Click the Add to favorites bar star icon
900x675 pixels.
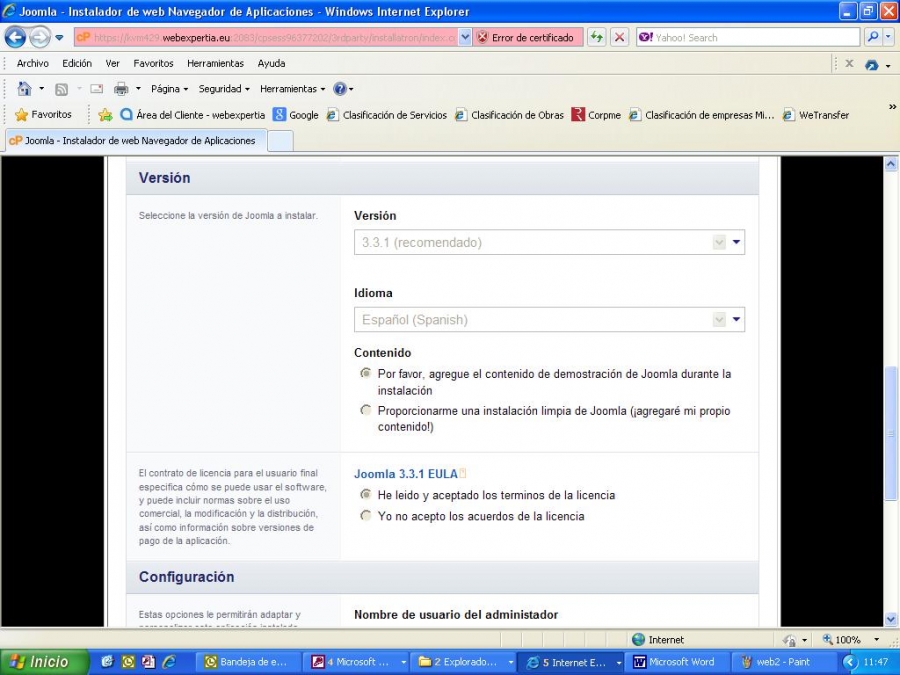point(105,115)
